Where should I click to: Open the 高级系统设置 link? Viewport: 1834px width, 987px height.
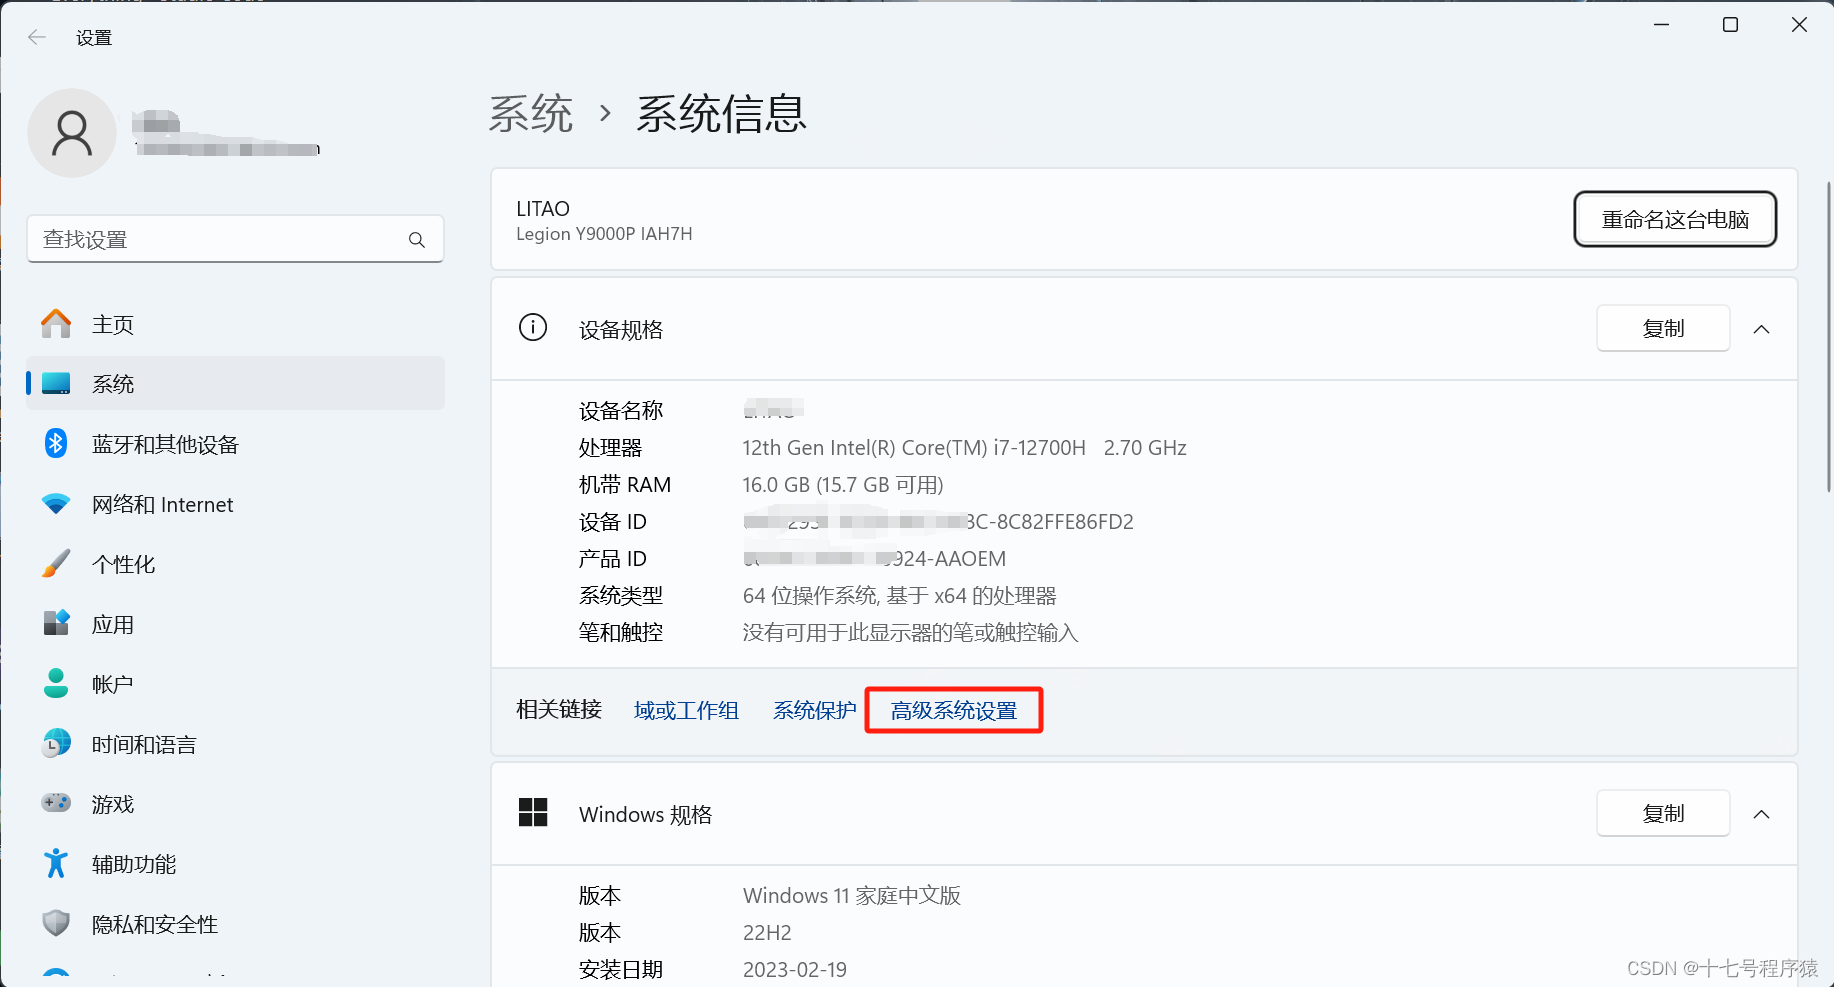(x=954, y=711)
